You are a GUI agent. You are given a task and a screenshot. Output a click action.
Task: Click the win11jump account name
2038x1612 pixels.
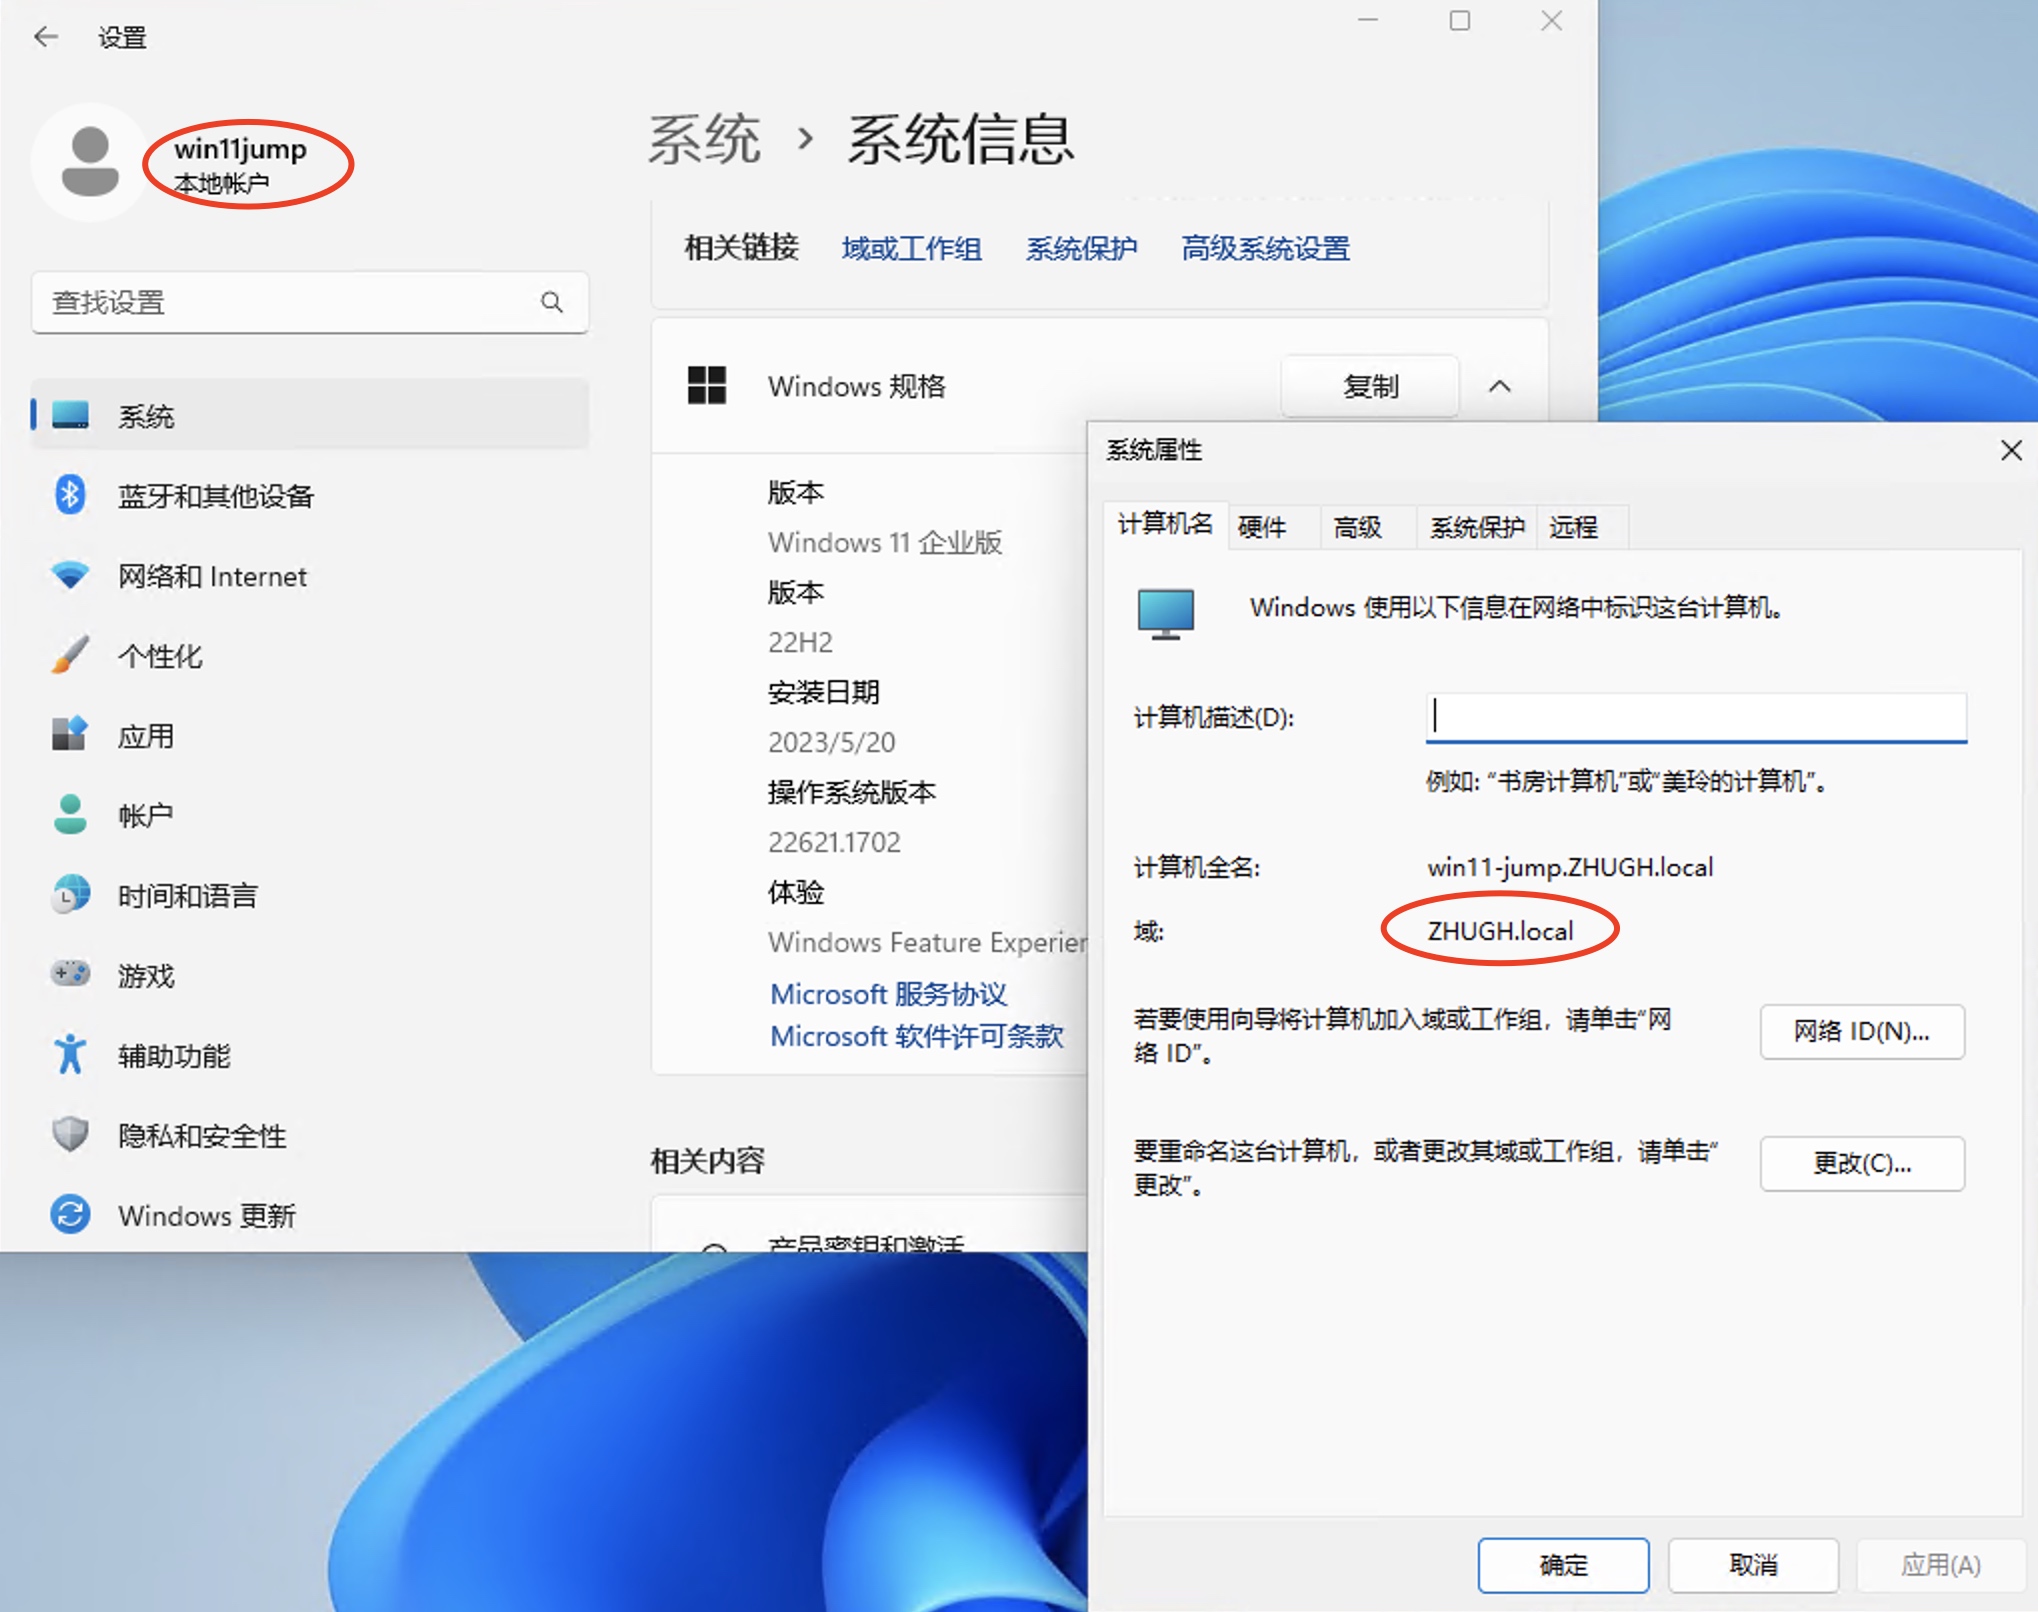pos(240,149)
